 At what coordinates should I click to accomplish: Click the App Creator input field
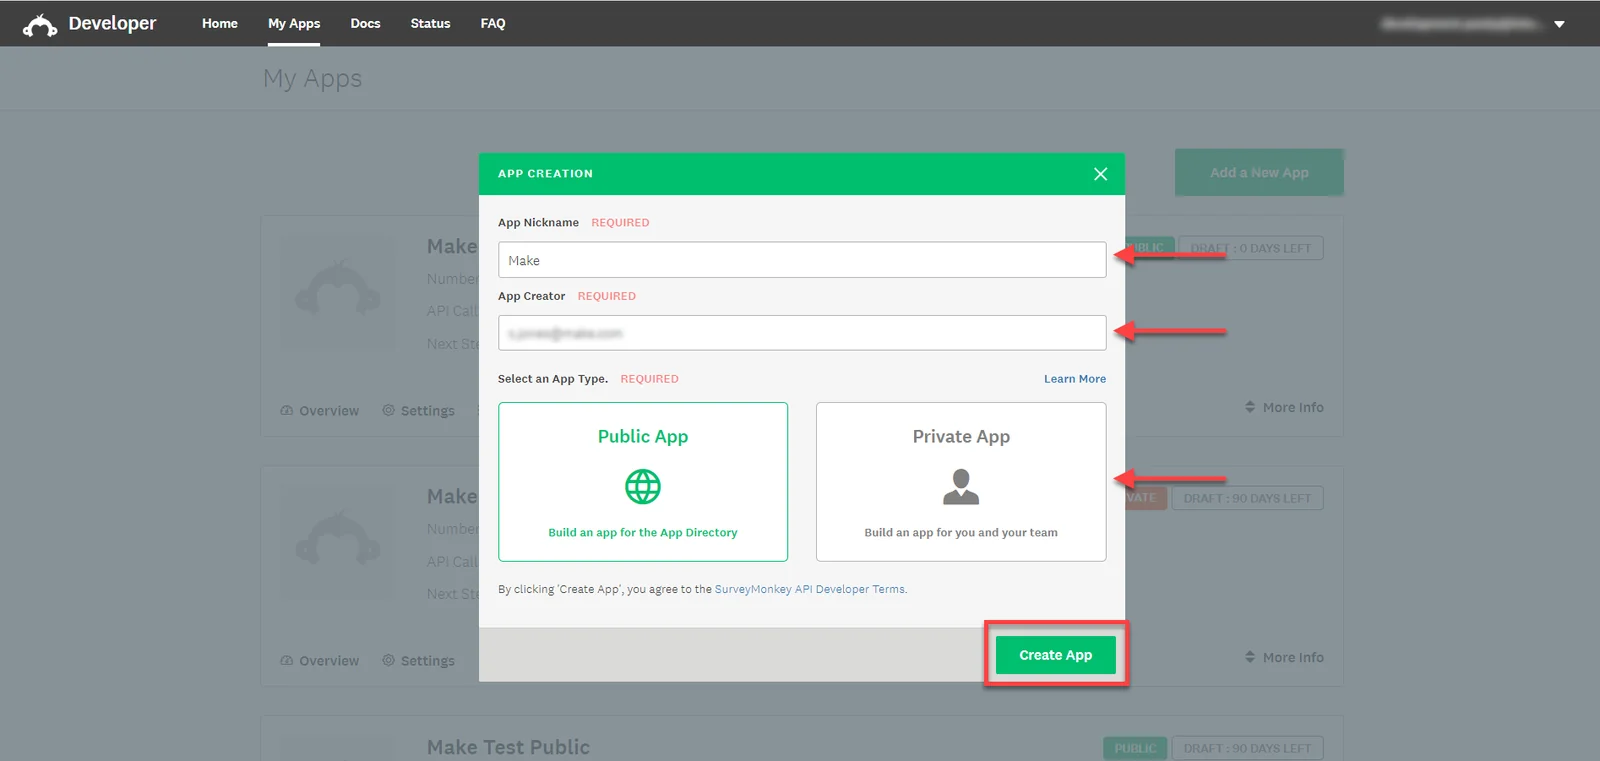point(802,333)
